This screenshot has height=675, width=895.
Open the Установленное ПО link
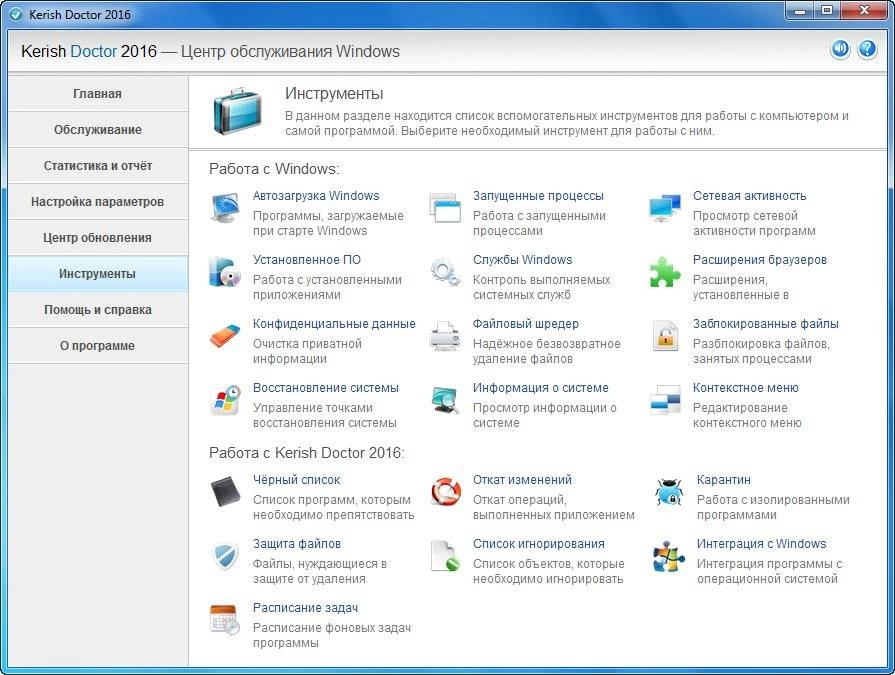pyautogui.click(x=307, y=260)
